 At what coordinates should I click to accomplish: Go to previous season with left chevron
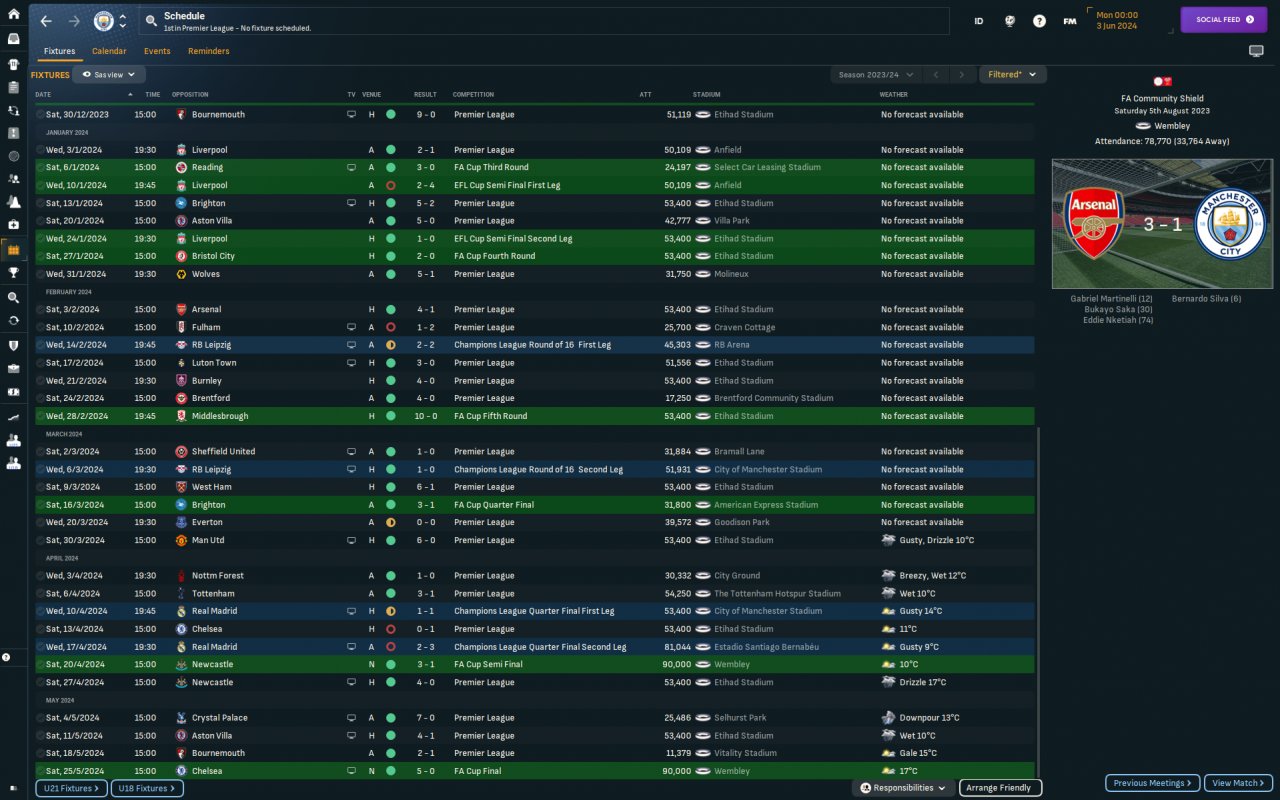[935, 74]
